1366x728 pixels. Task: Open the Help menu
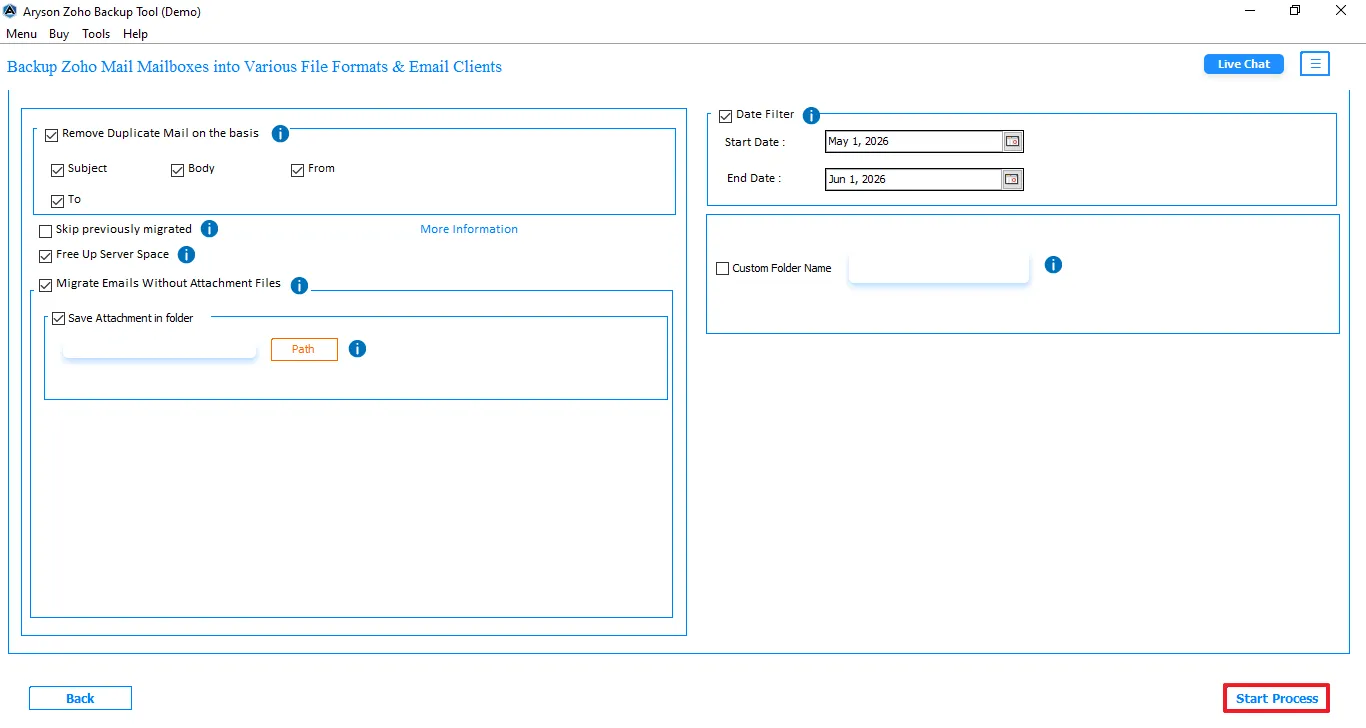pyautogui.click(x=135, y=34)
